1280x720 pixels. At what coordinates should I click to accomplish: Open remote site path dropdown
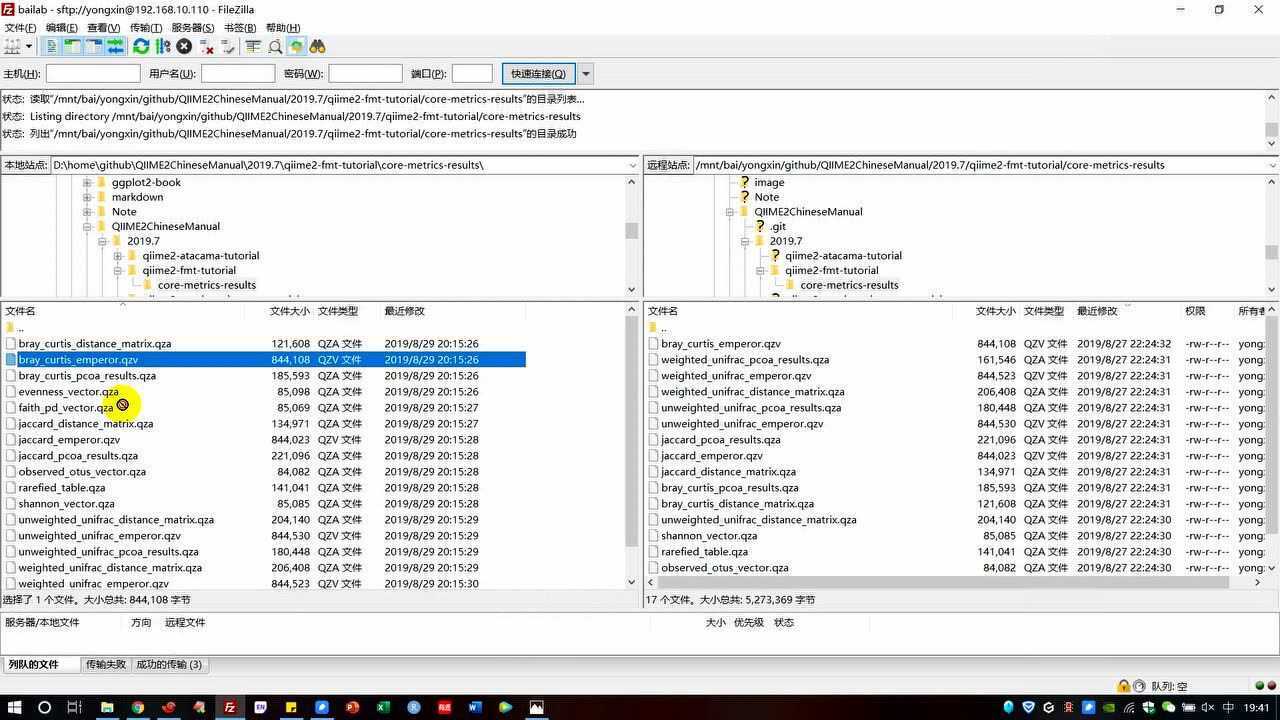tap(1272, 165)
